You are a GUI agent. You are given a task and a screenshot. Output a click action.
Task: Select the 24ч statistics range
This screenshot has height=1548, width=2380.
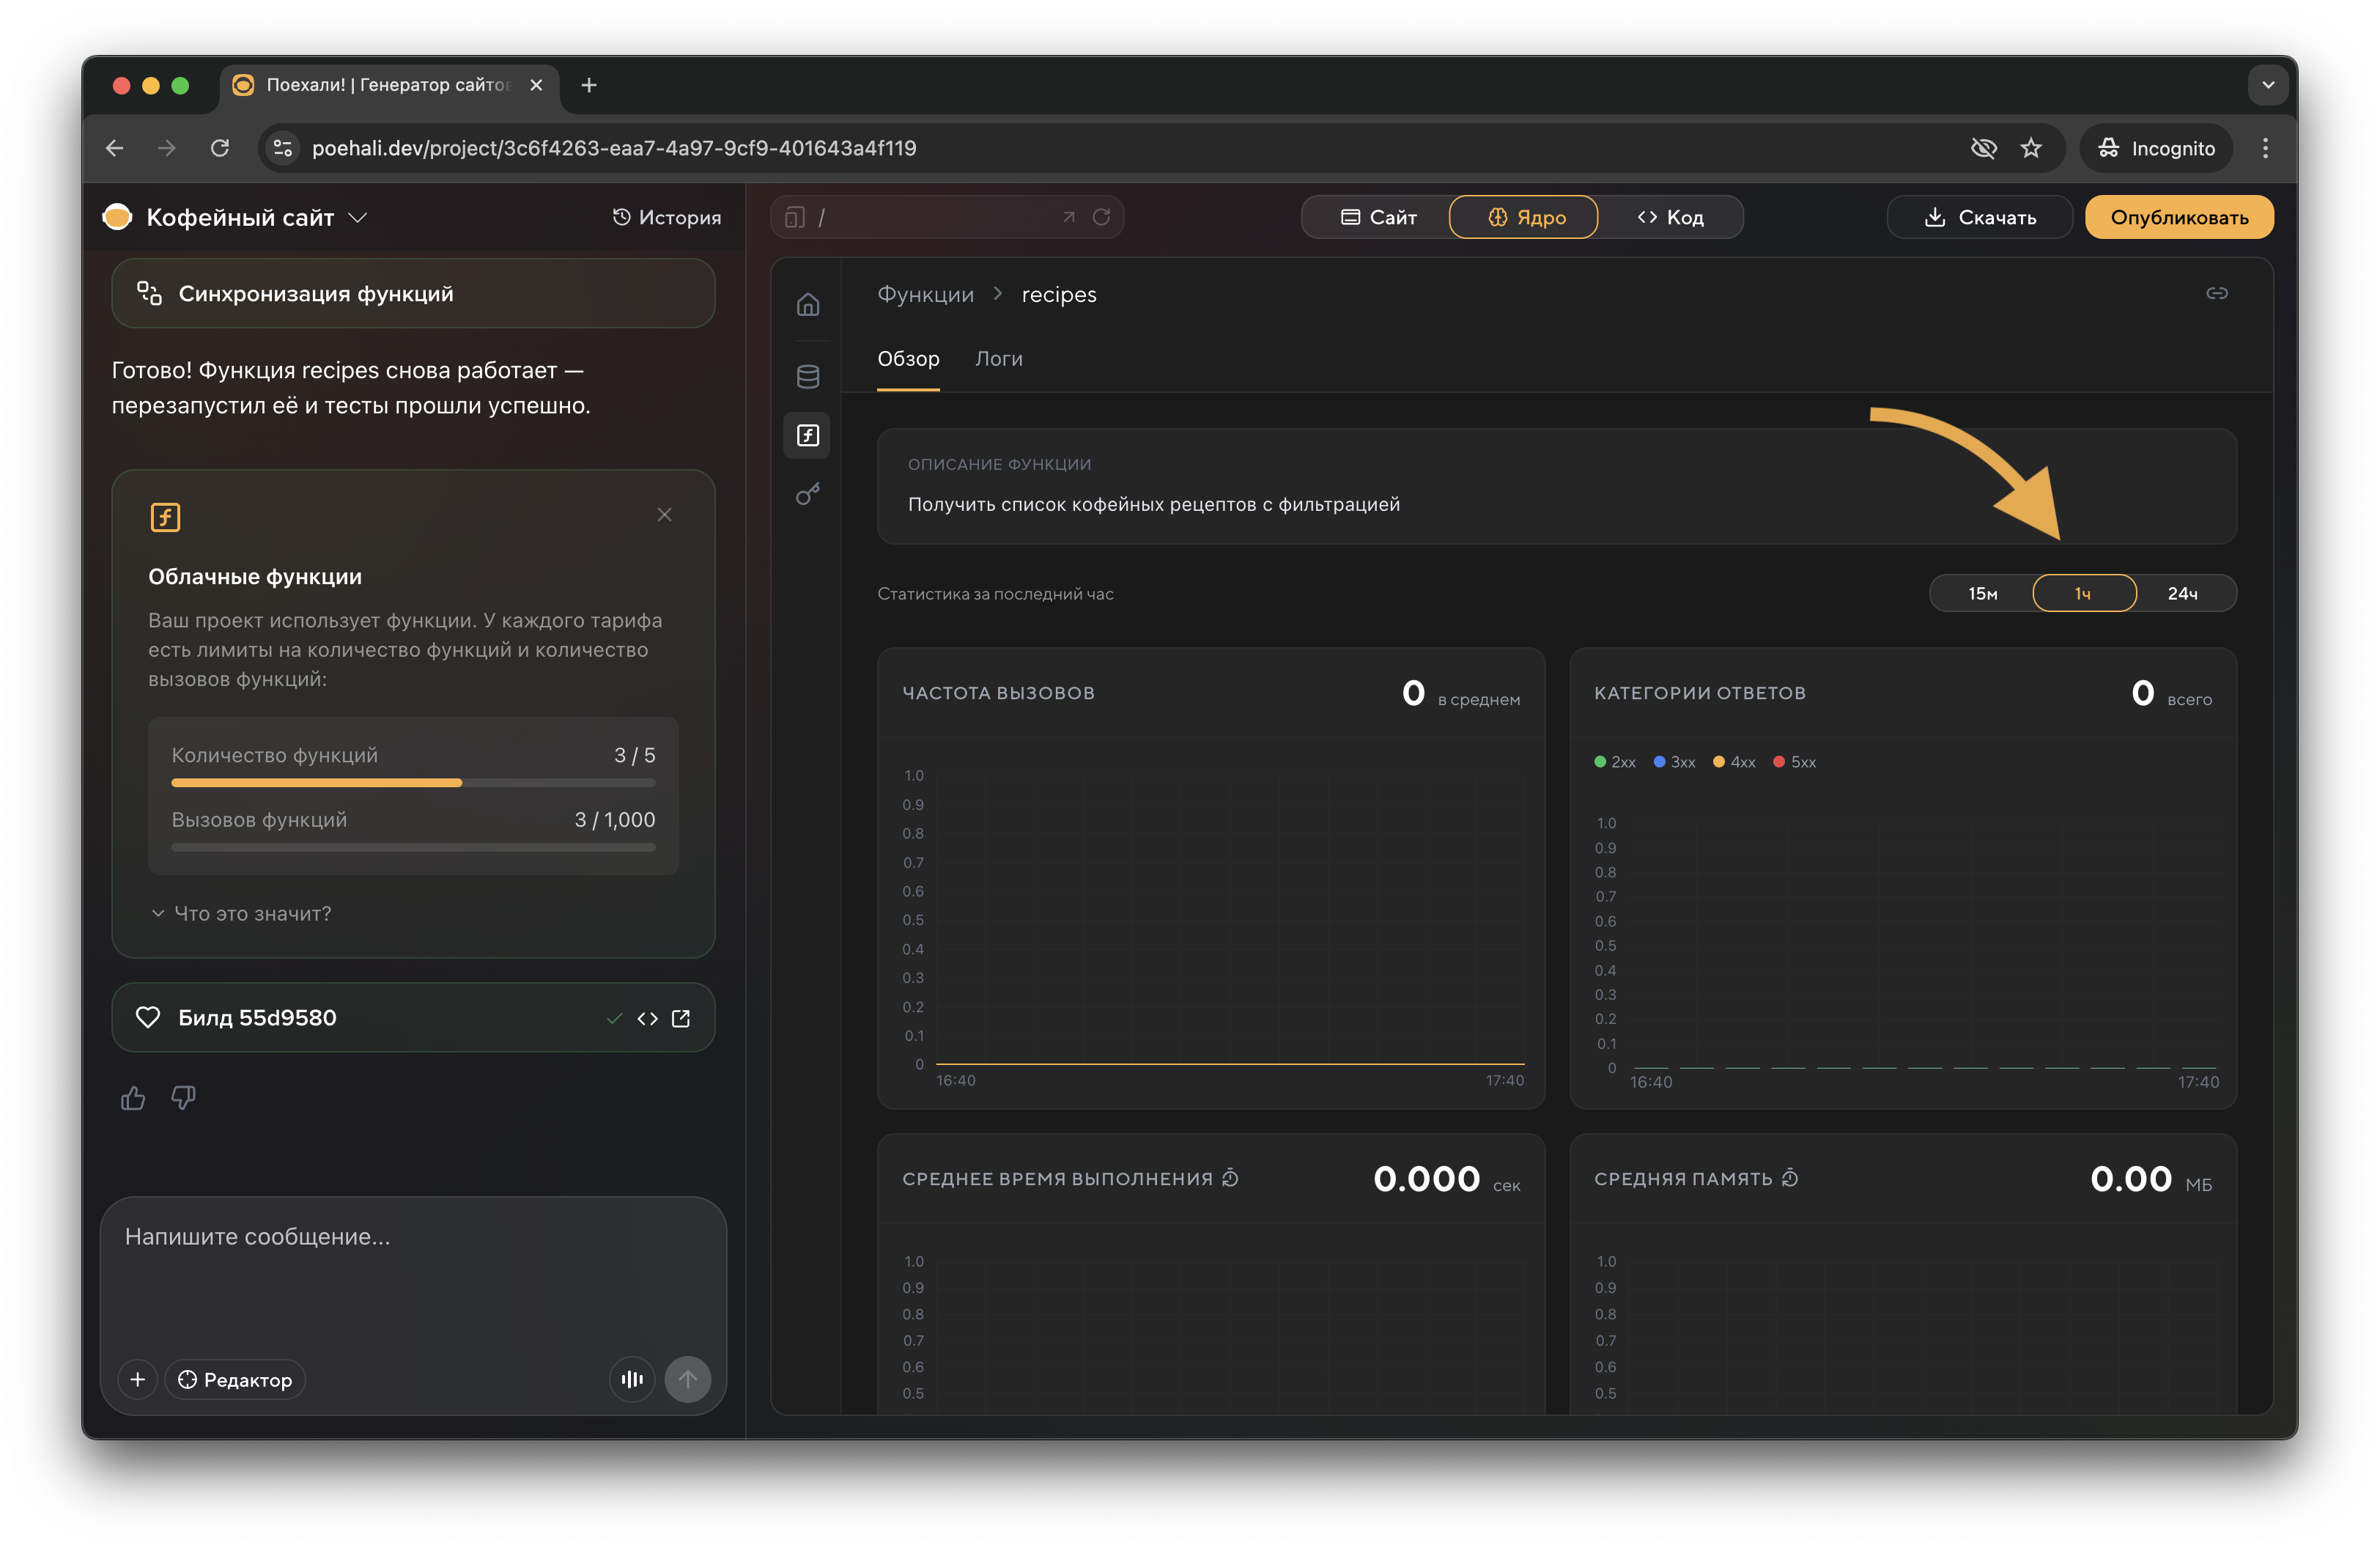point(2182,593)
